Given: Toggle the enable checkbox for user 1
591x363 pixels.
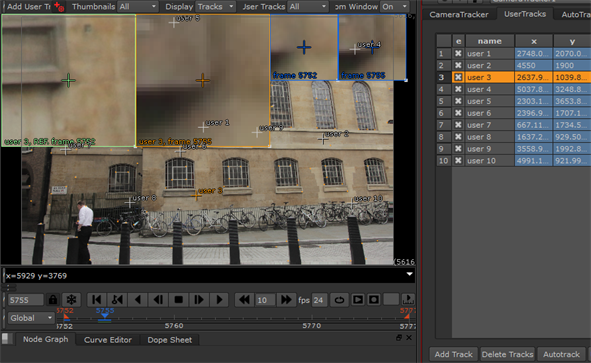Looking at the screenshot, I should tap(458, 54).
